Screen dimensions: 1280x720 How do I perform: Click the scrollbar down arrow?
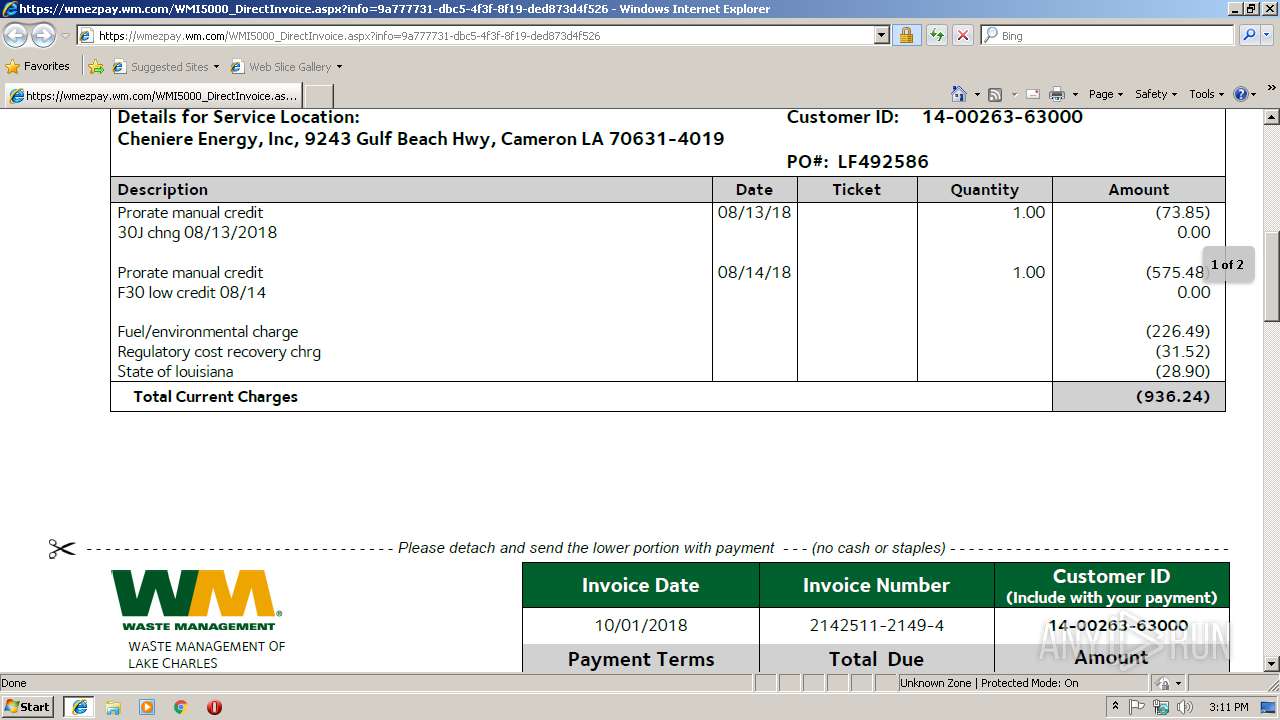click(1271, 664)
